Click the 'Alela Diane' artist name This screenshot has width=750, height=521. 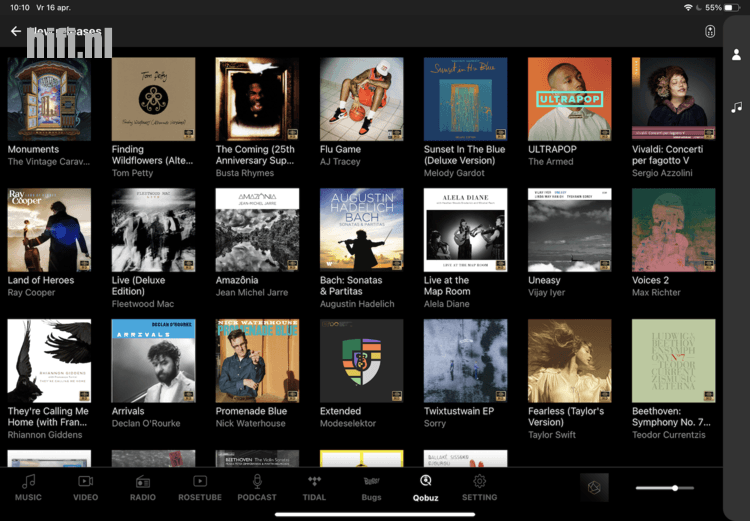point(446,304)
